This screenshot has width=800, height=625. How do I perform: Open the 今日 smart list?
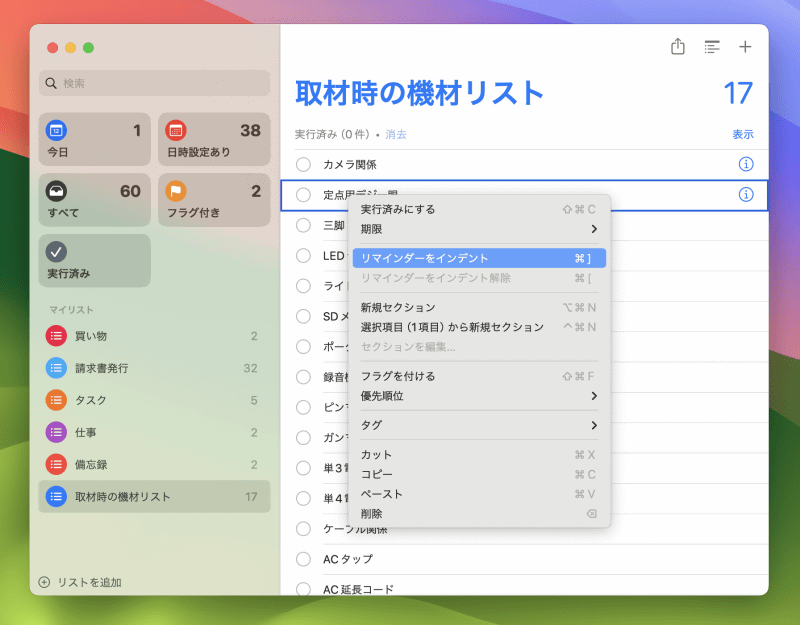tap(57, 132)
